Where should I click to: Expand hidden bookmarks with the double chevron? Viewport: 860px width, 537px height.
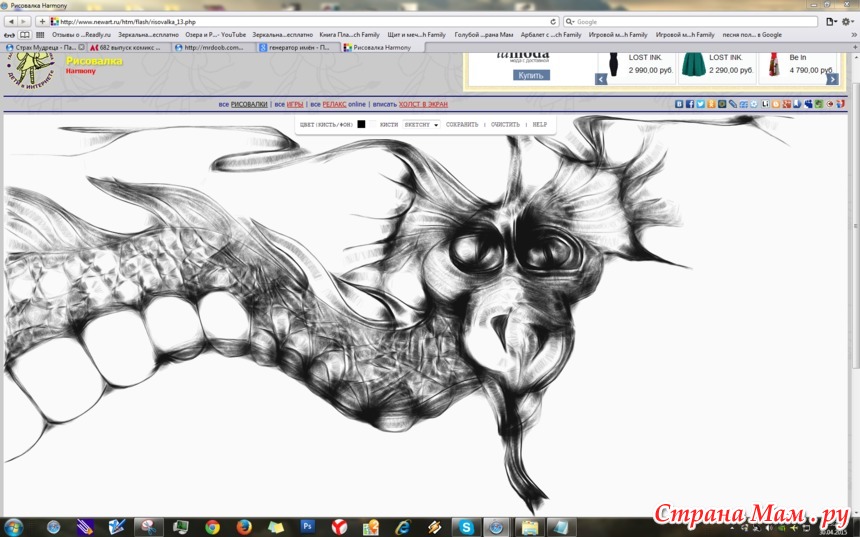point(853,35)
